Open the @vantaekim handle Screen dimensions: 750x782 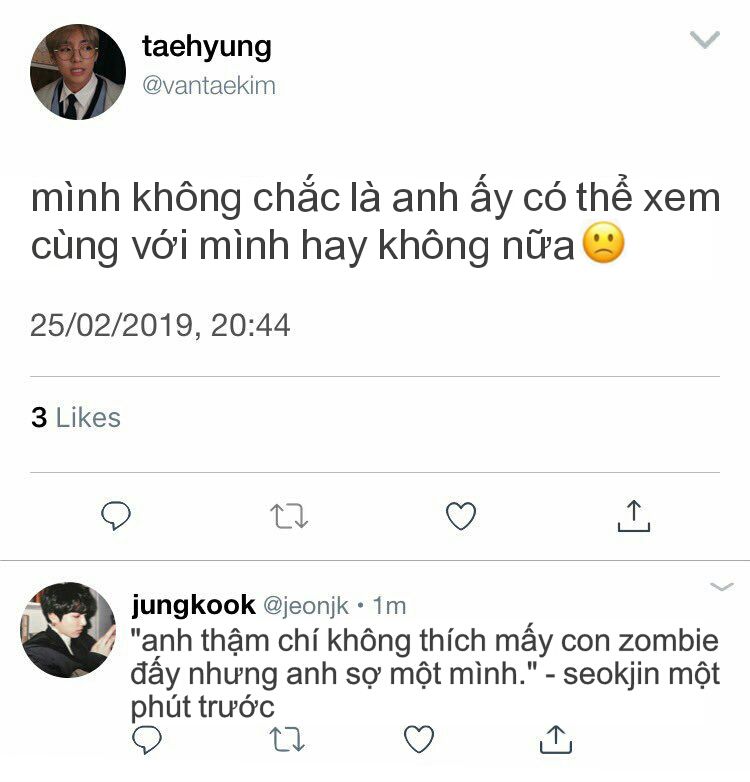coord(209,85)
